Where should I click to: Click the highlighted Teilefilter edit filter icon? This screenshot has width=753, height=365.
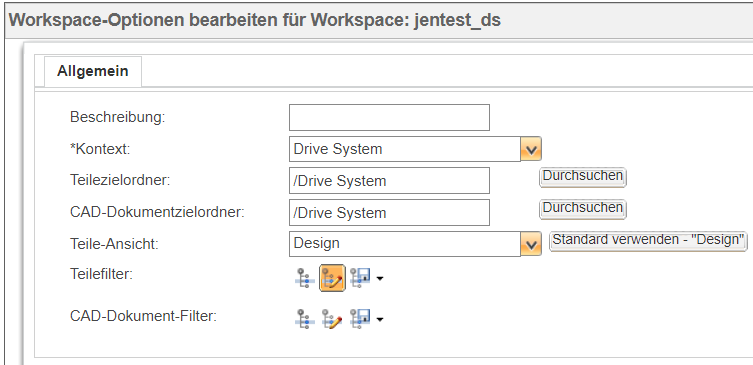[x=332, y=279]
